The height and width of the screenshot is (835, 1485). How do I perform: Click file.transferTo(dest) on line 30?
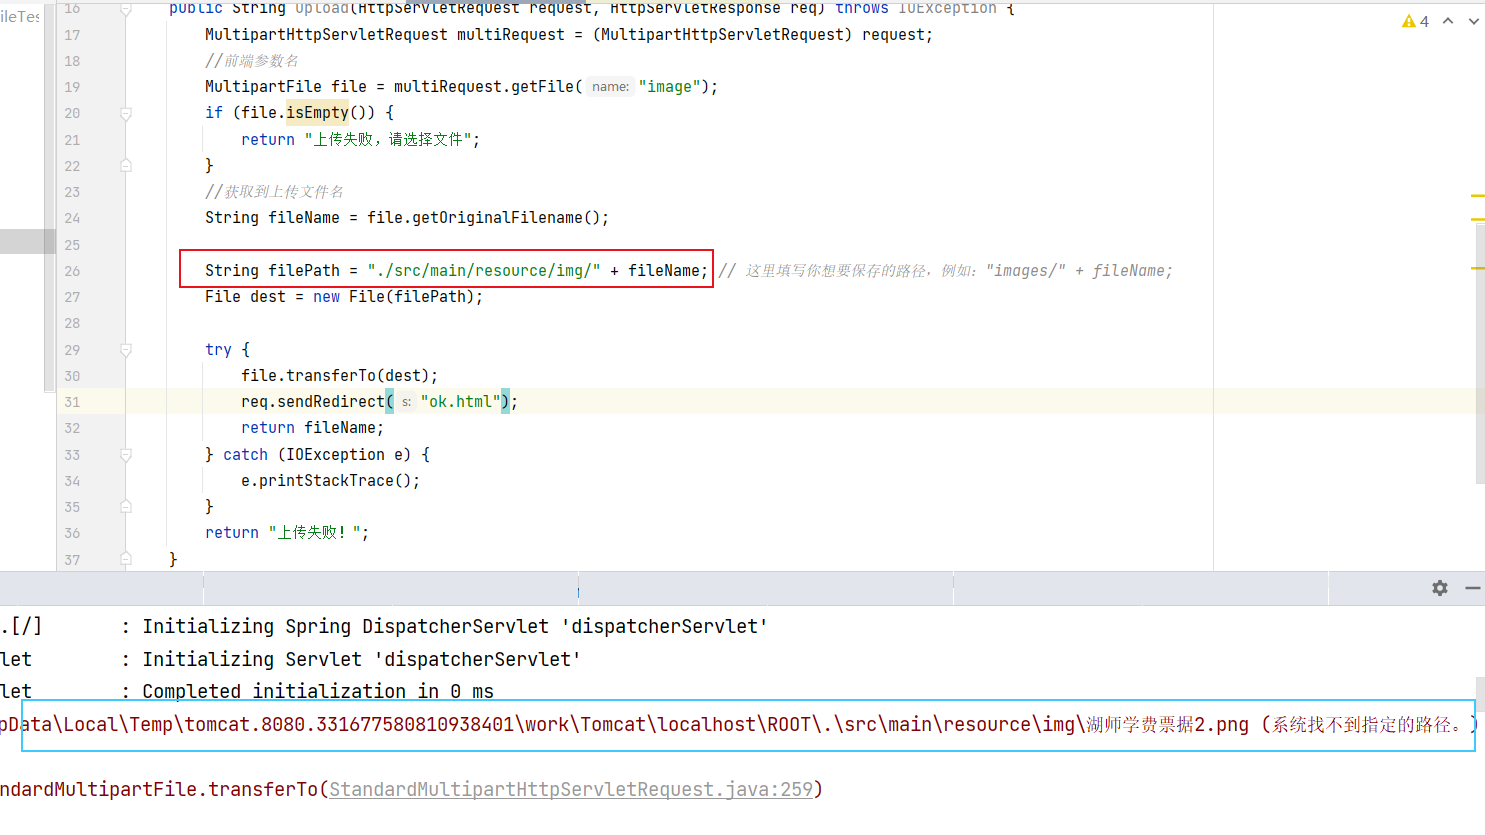coord(339,375)
